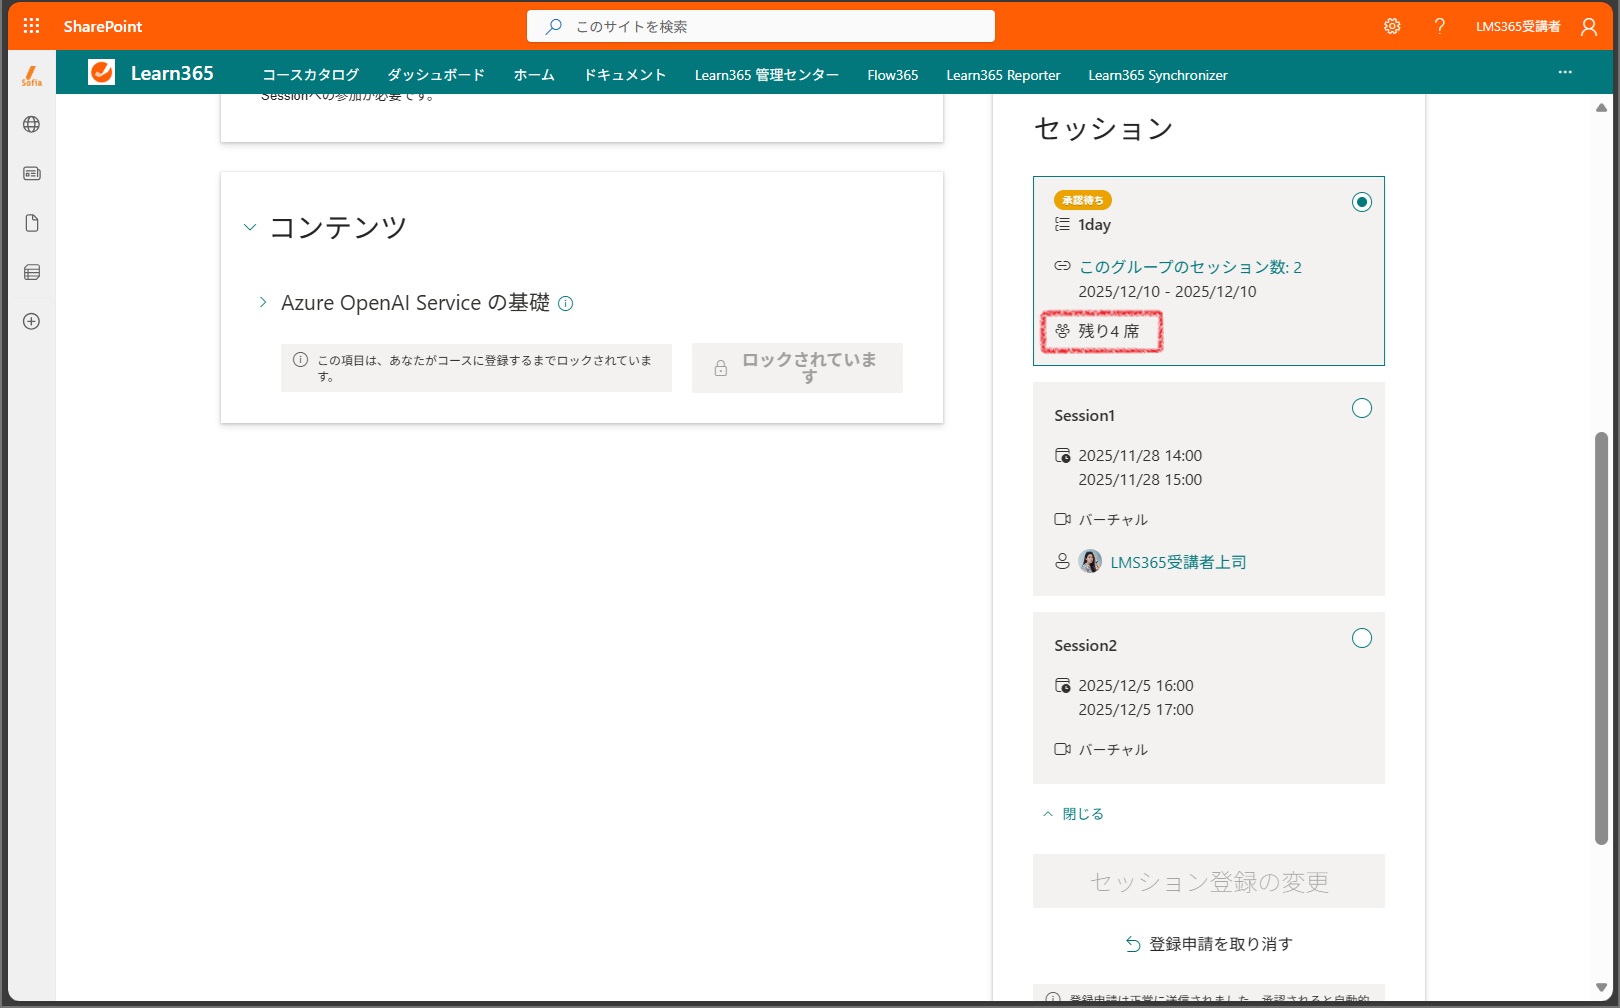This screenshot has width=1620, height=1008.
Task: Open Flow365 menu item
Action: coord(893,75)
